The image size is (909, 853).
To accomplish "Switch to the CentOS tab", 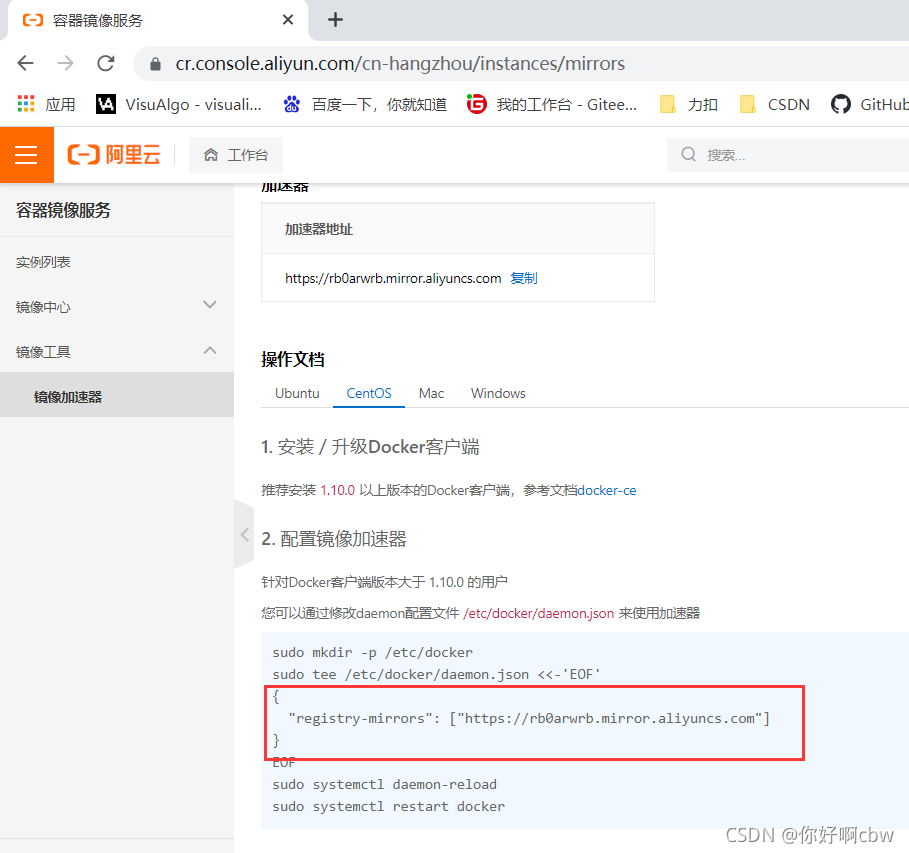I will [369, 393].
